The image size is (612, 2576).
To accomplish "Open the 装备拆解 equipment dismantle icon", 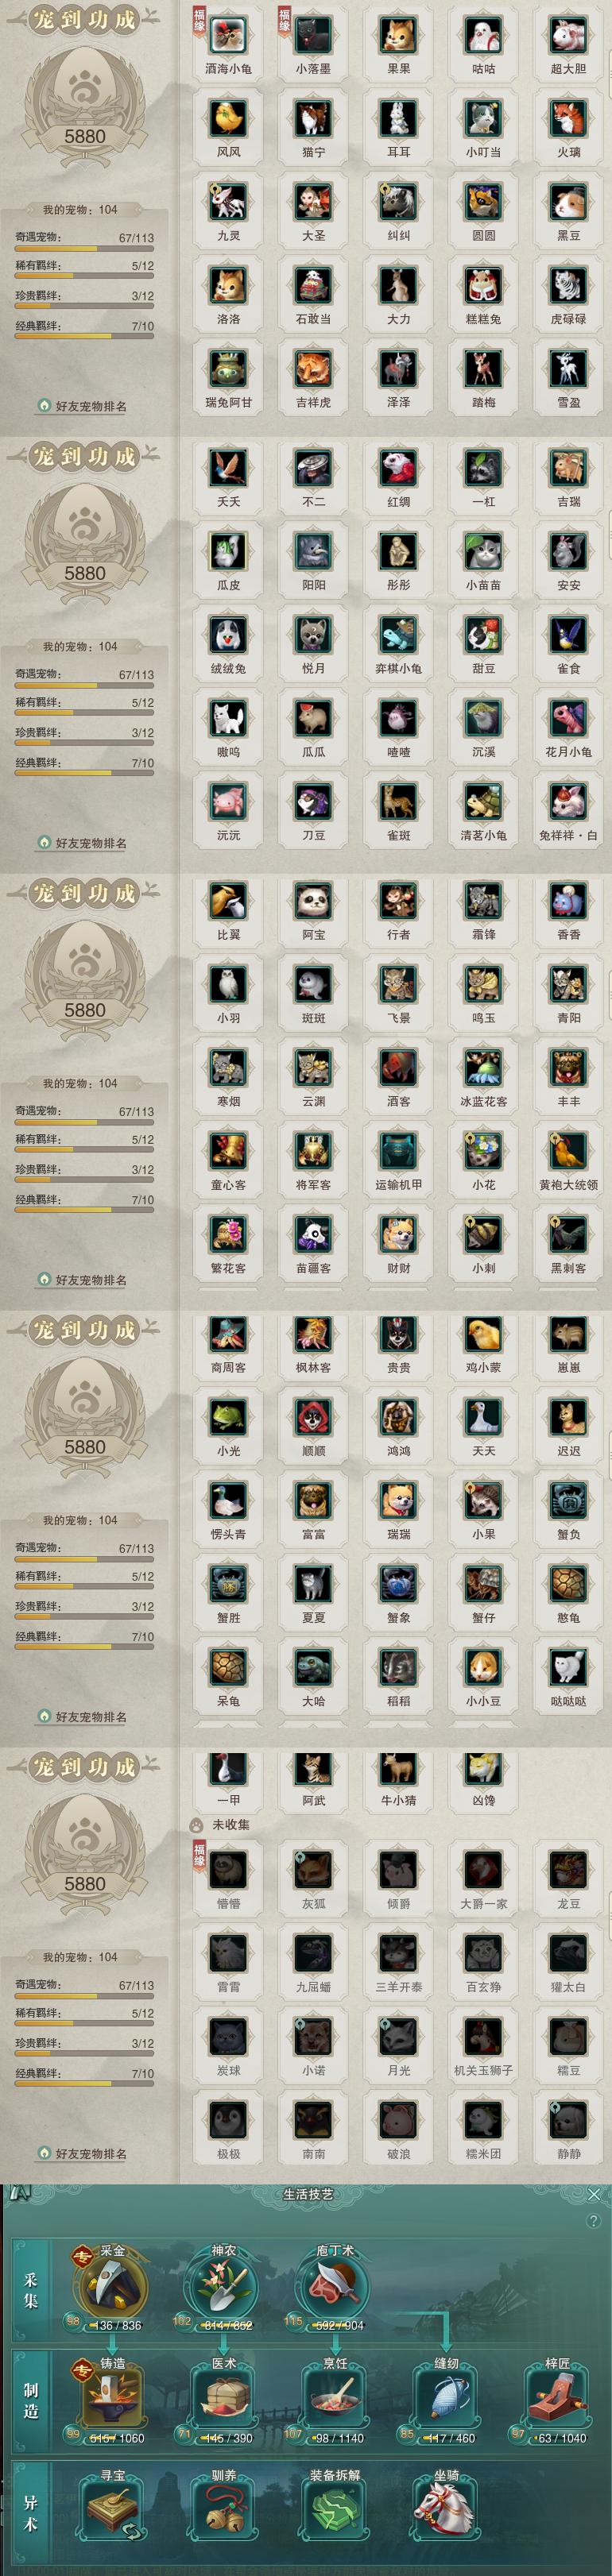I will (x=335, y=2511).
